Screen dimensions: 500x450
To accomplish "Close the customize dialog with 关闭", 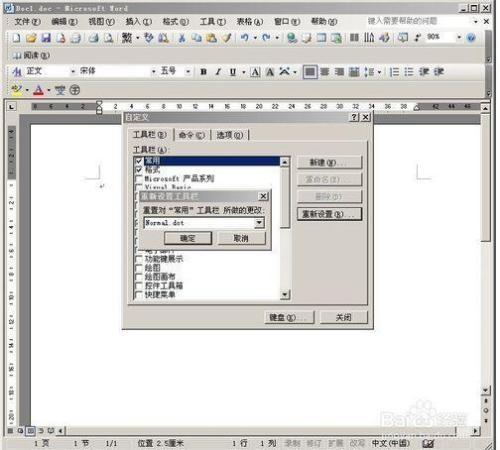I will point(344,317).
